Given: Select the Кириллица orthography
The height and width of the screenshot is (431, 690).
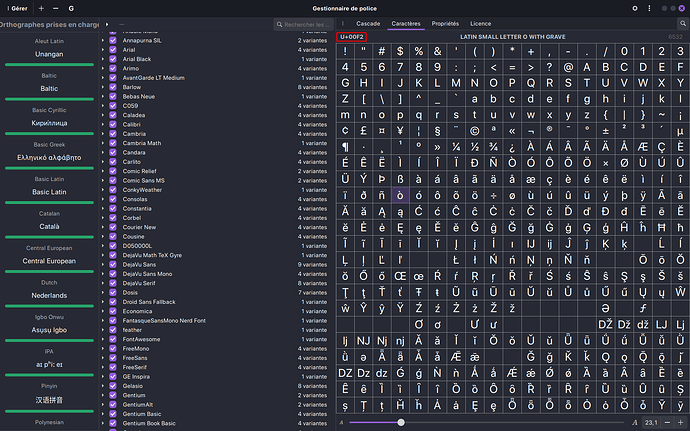Looking at the screenshot, I should click(49, 123).
